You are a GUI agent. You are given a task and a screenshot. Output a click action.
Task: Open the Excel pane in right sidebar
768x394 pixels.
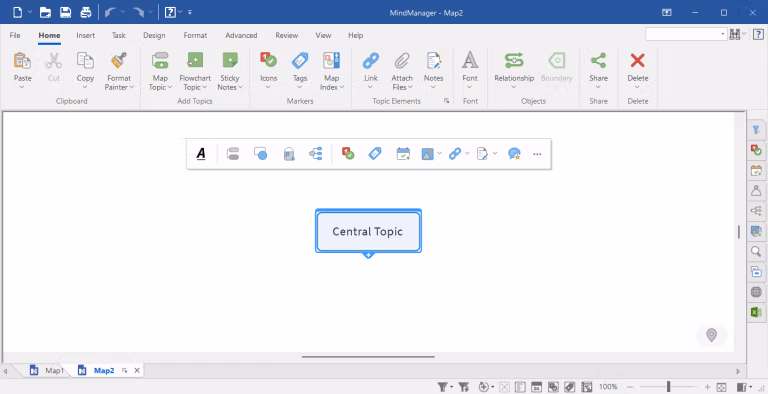pos(756,312)
